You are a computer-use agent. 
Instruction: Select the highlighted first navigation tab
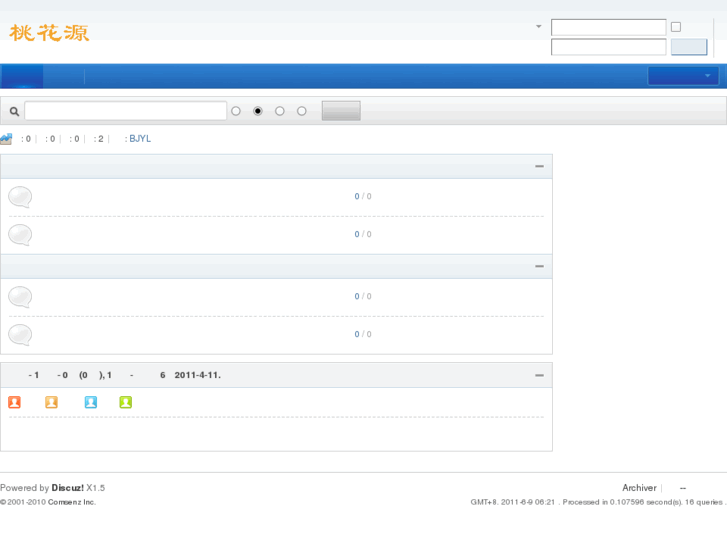coord(22,76)
